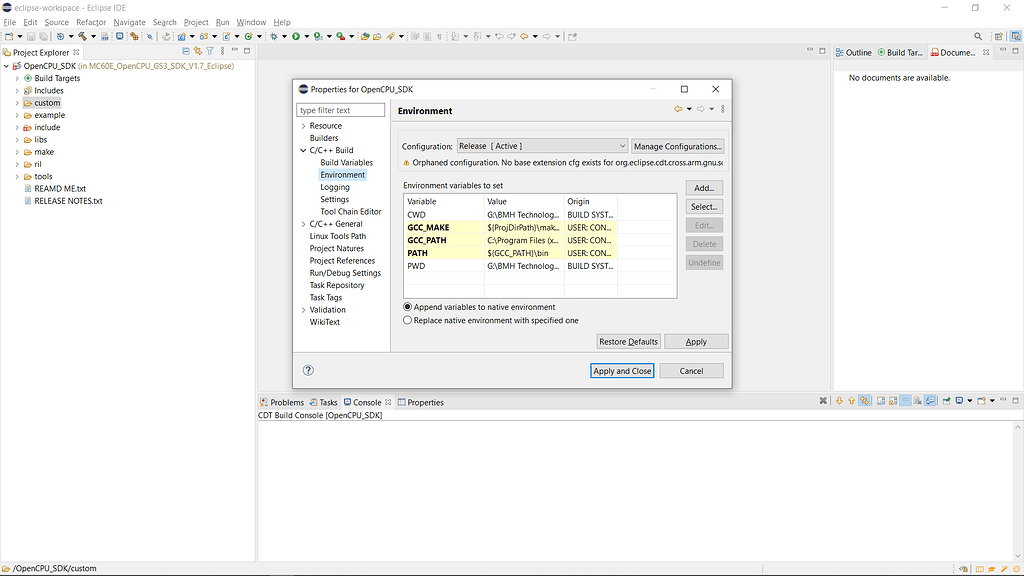Click the Build hammer icon in the toolbar
This screenshot has height=576, width=1024.
(x=80, y=36)
